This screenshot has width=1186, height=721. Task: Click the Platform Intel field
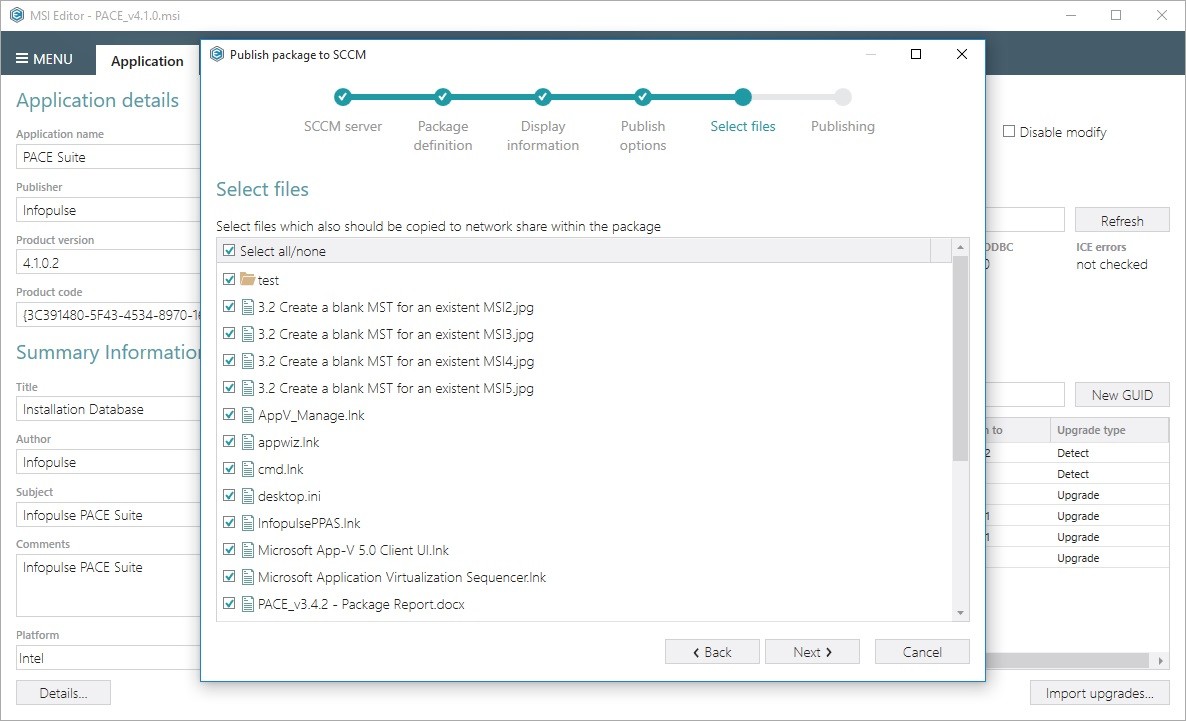pos(108,657)
